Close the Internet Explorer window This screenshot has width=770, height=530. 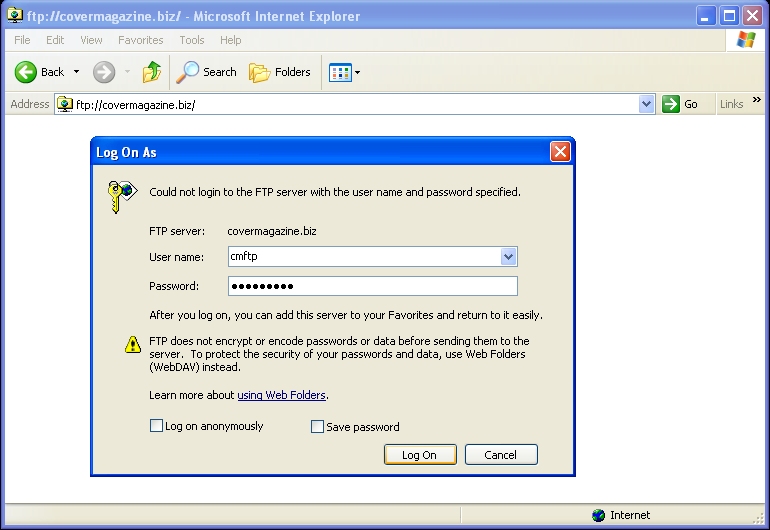pos(753,16)
